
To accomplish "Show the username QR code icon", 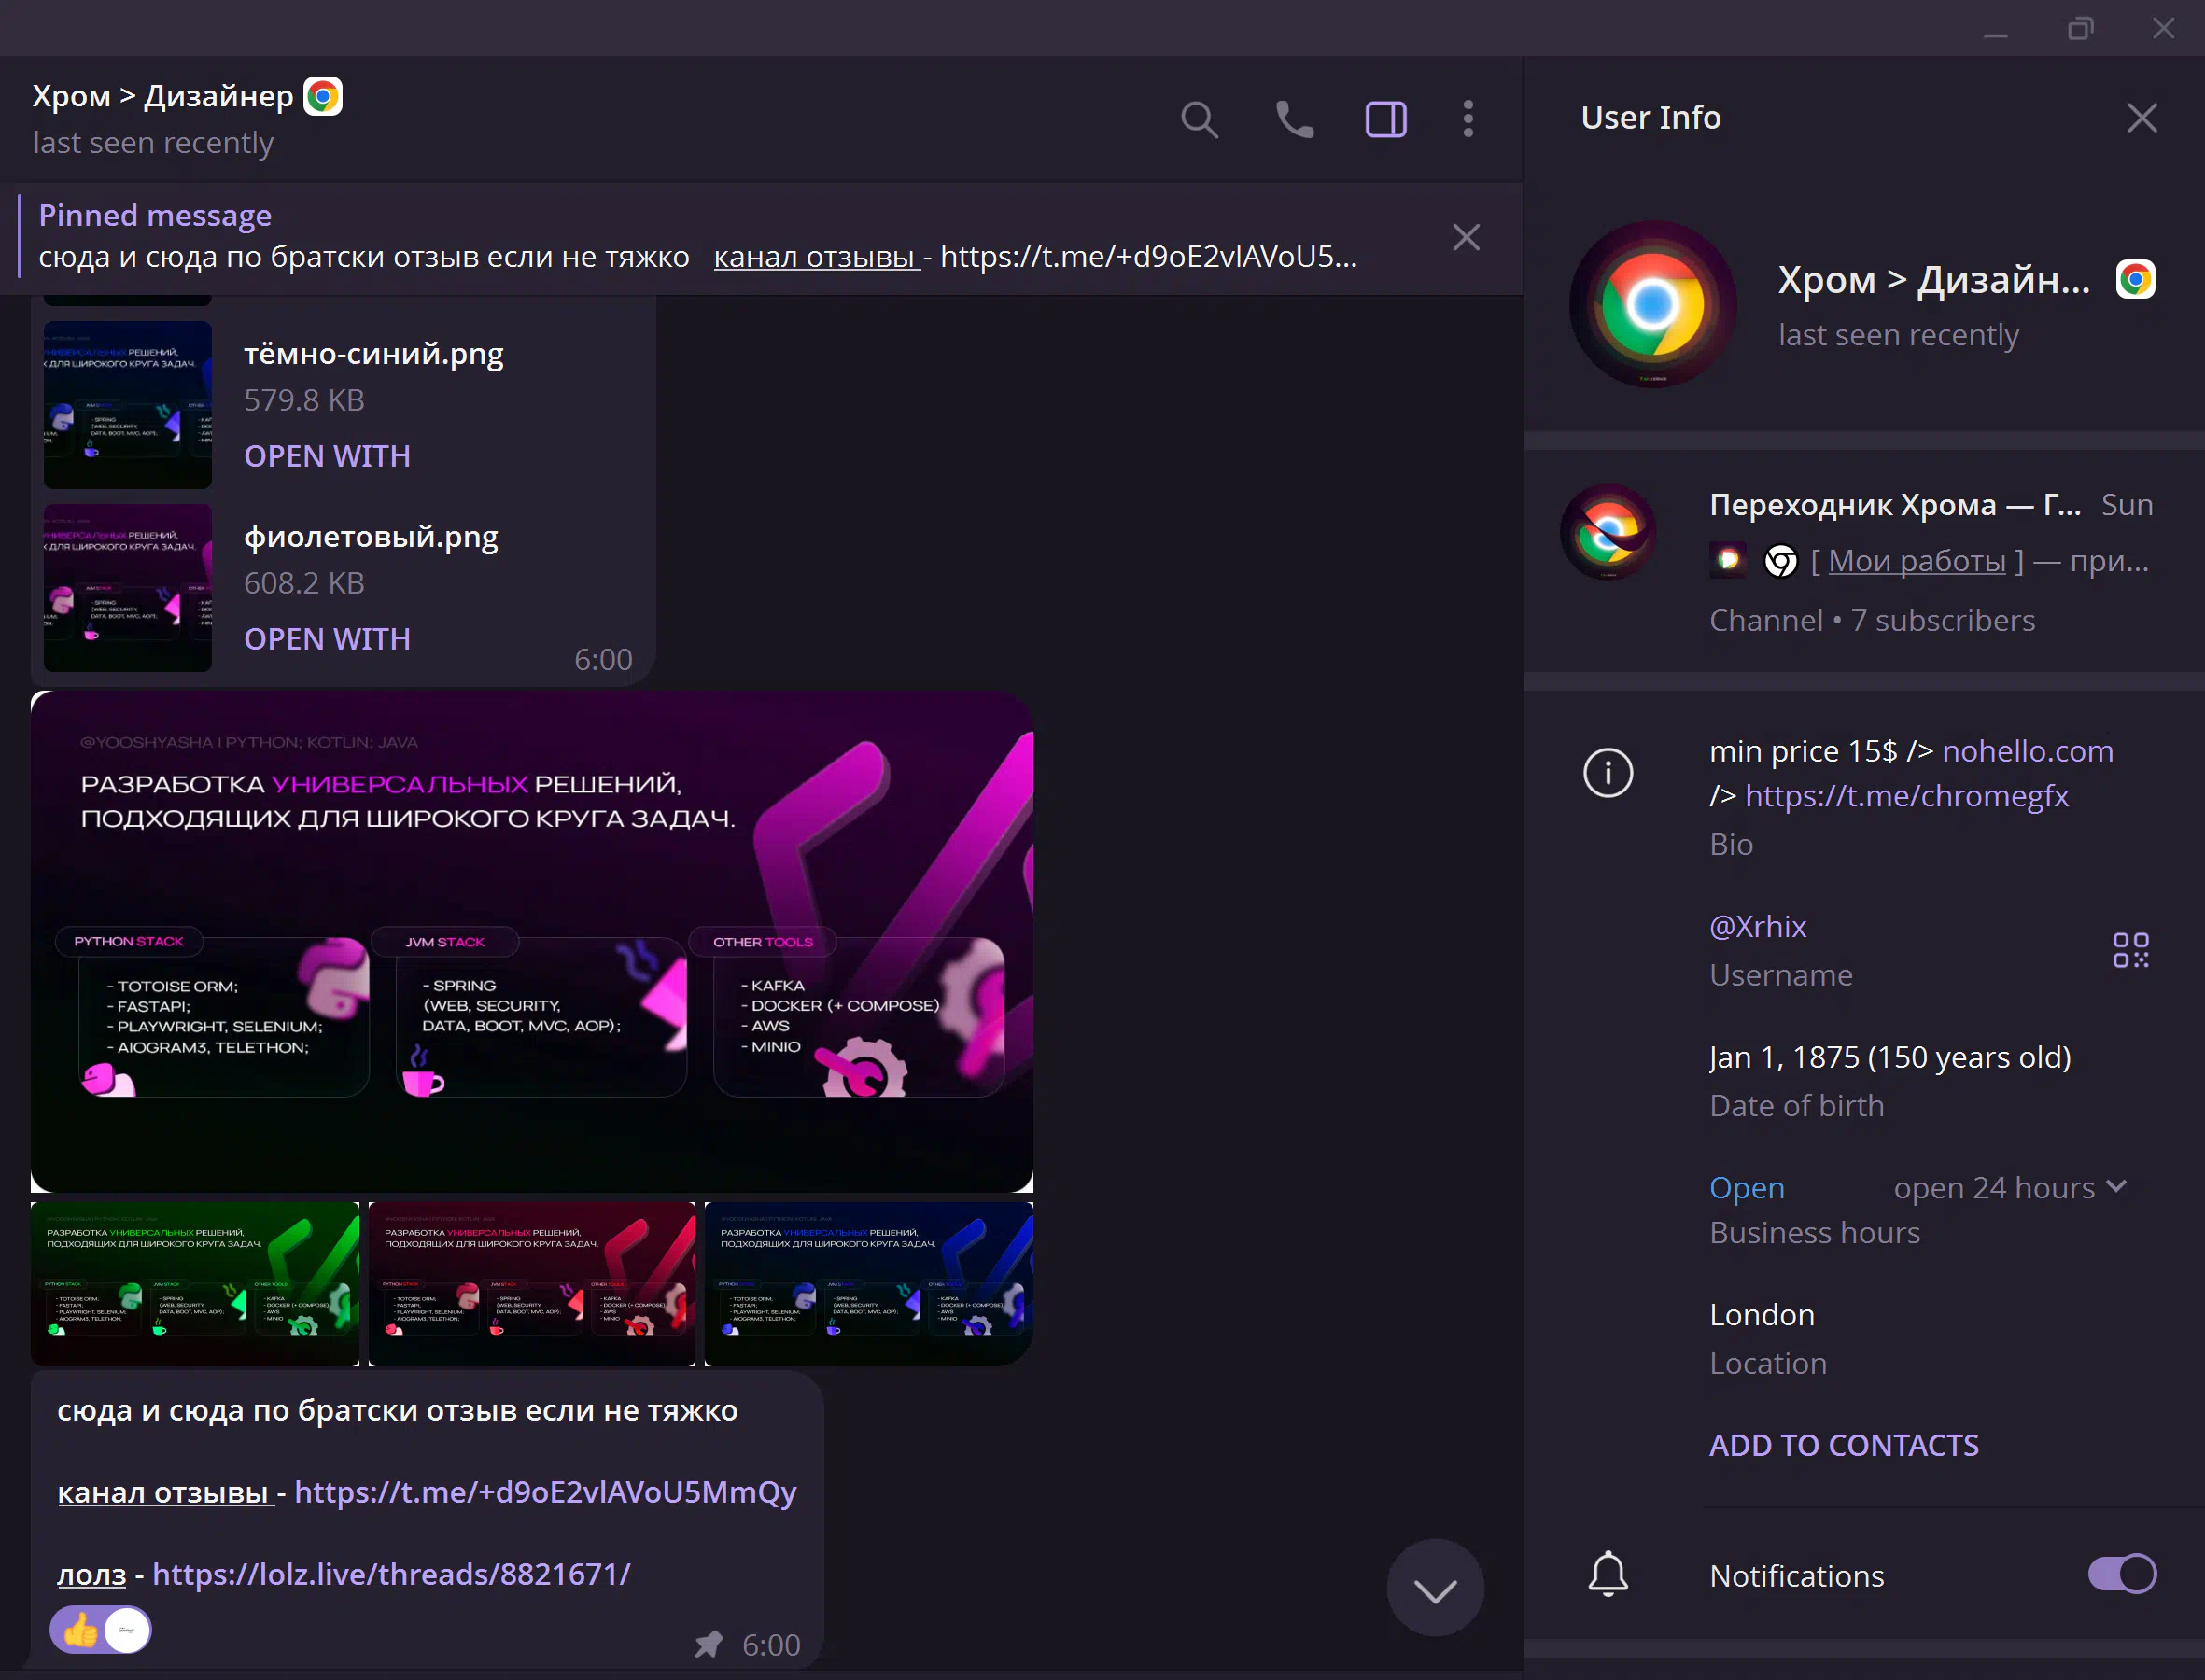I will [x=2130, y=950].
